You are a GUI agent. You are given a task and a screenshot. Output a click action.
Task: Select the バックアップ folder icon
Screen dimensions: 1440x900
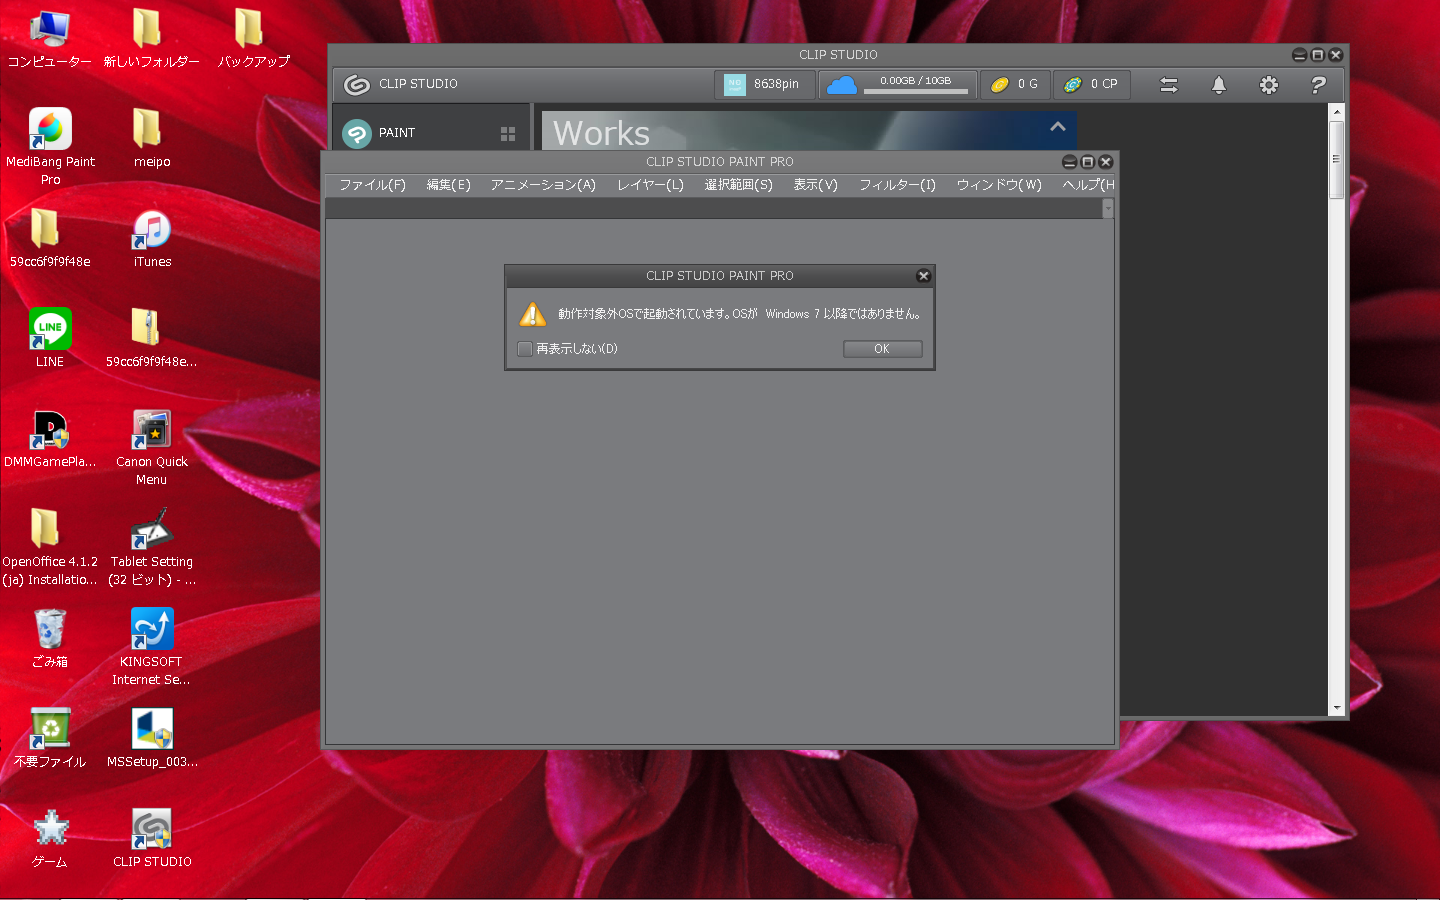[253, 39]
